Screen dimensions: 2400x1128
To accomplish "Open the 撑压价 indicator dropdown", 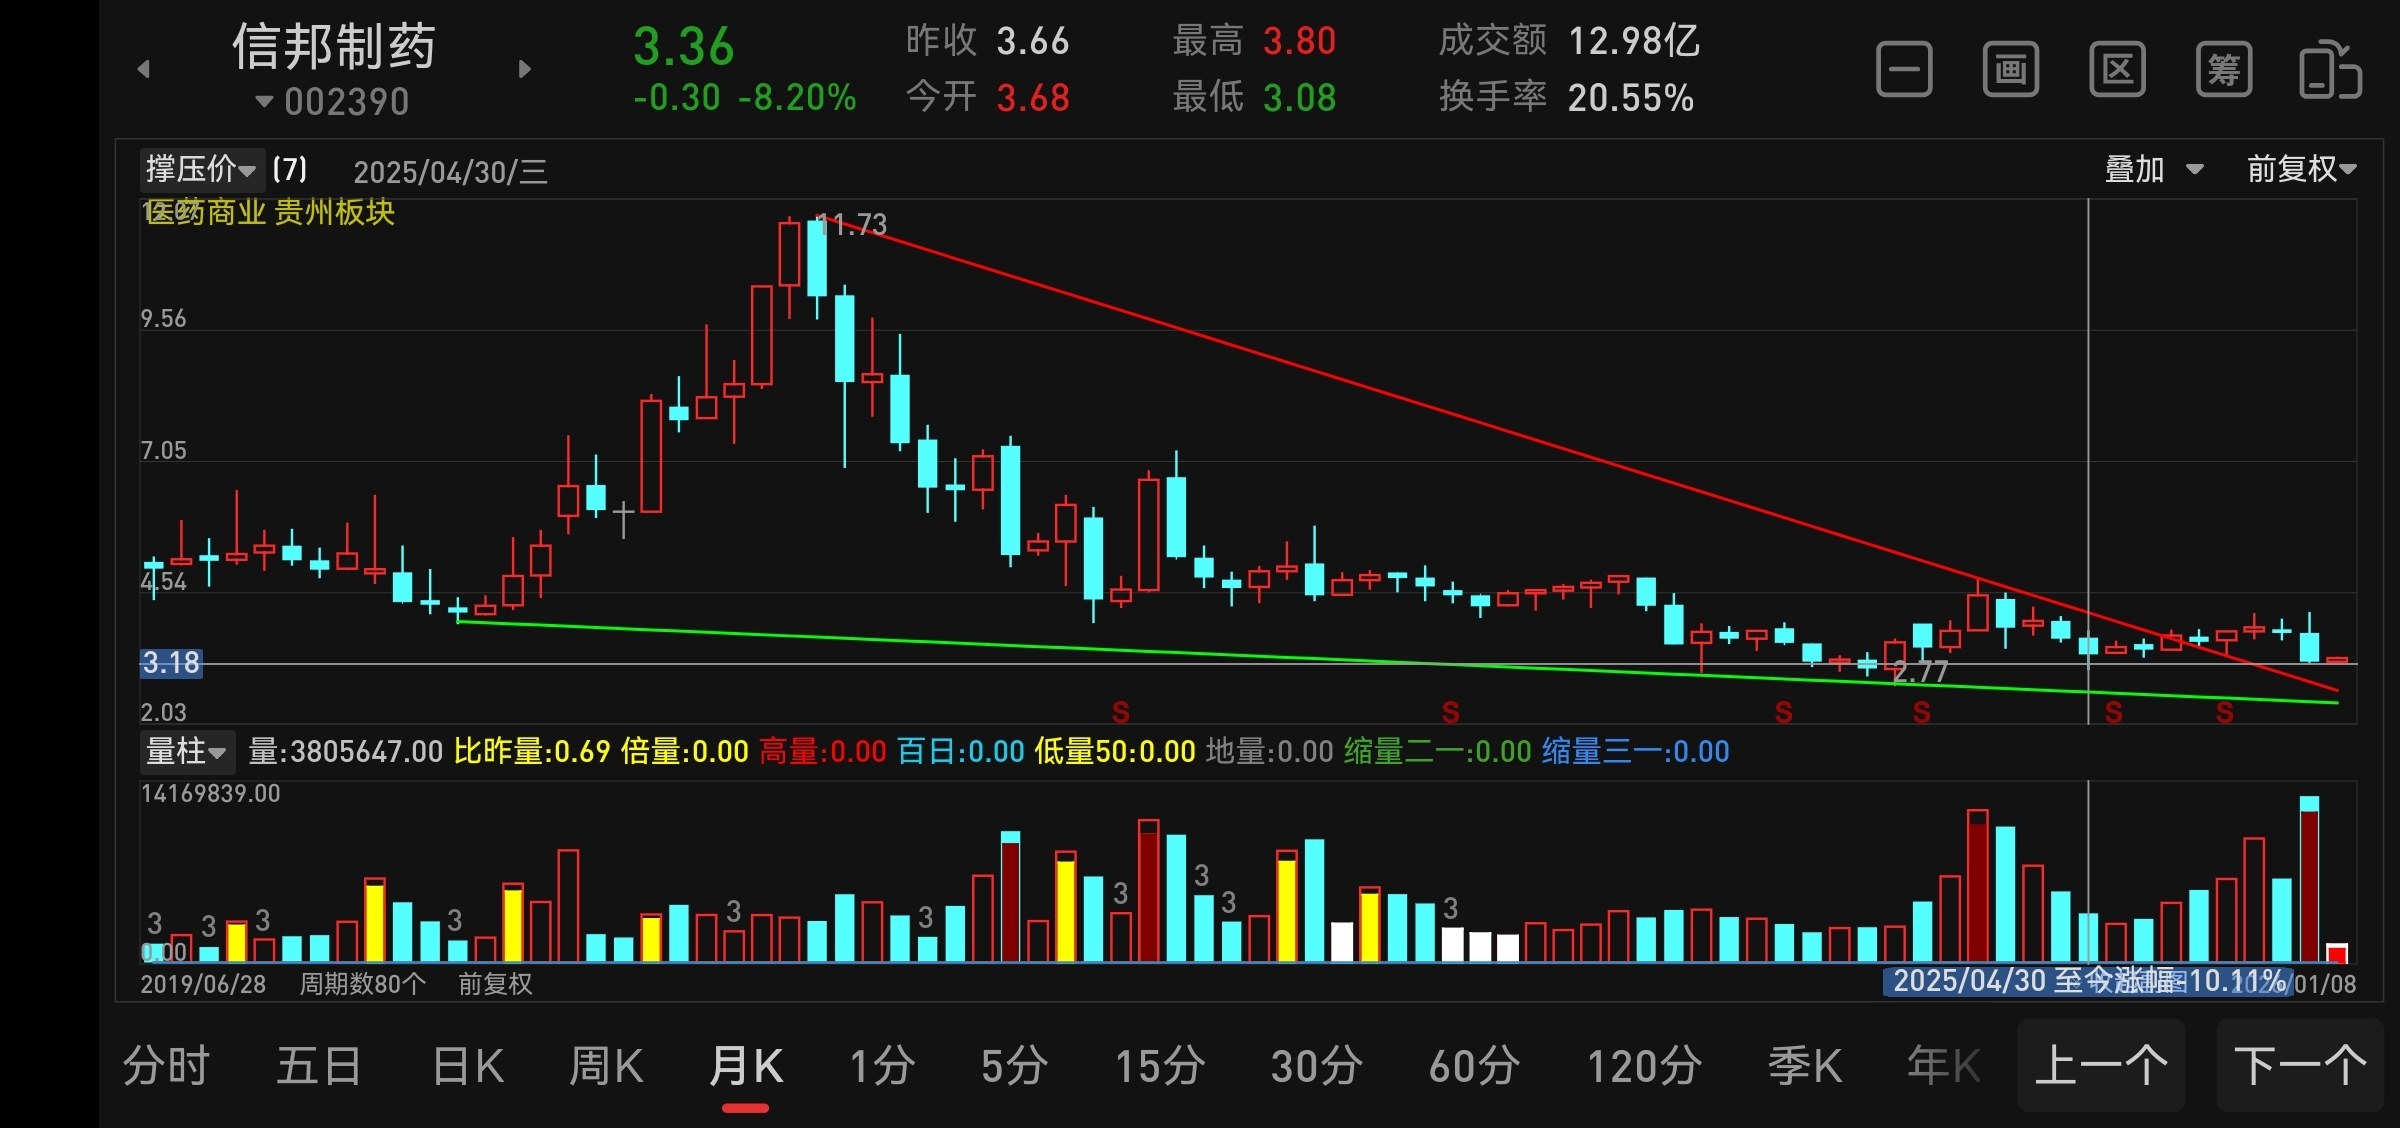I will coord(200,169).
